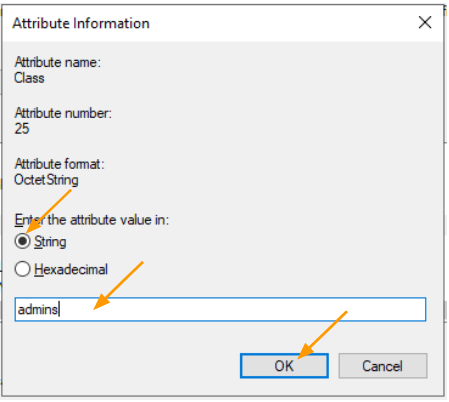Dismiss the dialog using Cancel
Image resolution: width=449 pixels, height=402 pixels.
pyautogui.click(x=383, y=366)
